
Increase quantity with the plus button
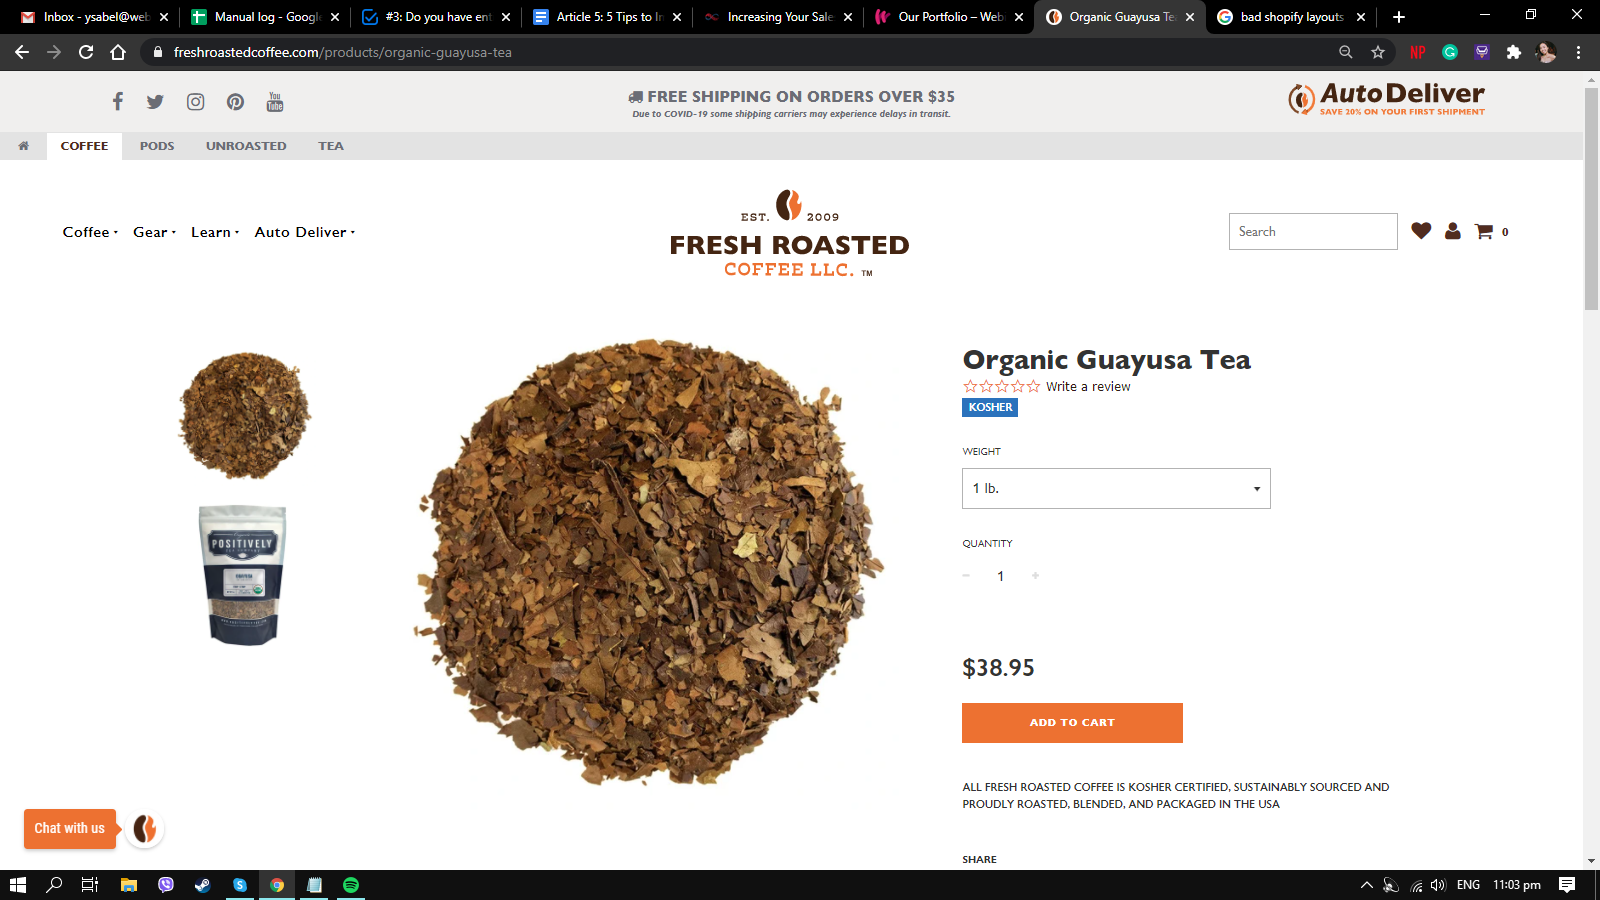(1035, 576)
